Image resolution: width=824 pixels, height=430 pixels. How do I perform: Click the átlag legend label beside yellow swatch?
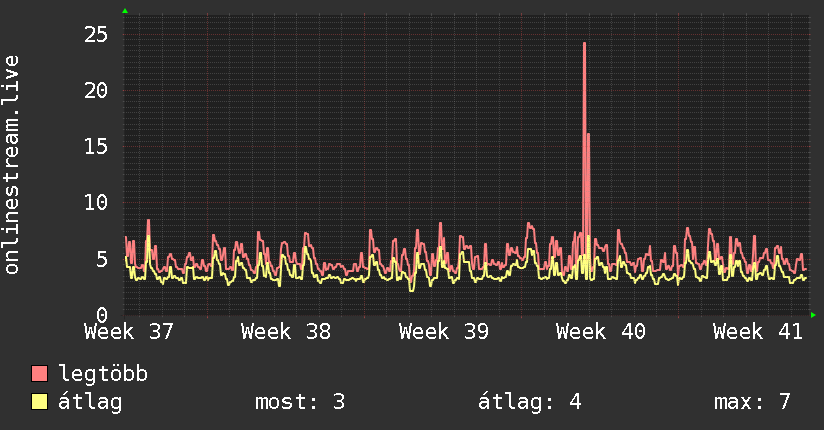click(90, 402)
